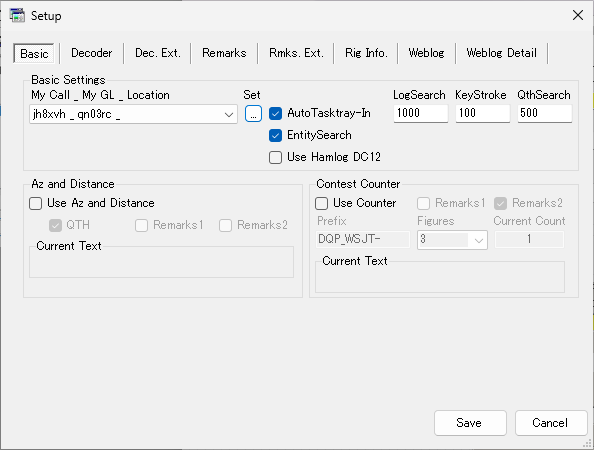
Task: Disable the AutoTasktray-In checkbox
Action: click(275, 113)
